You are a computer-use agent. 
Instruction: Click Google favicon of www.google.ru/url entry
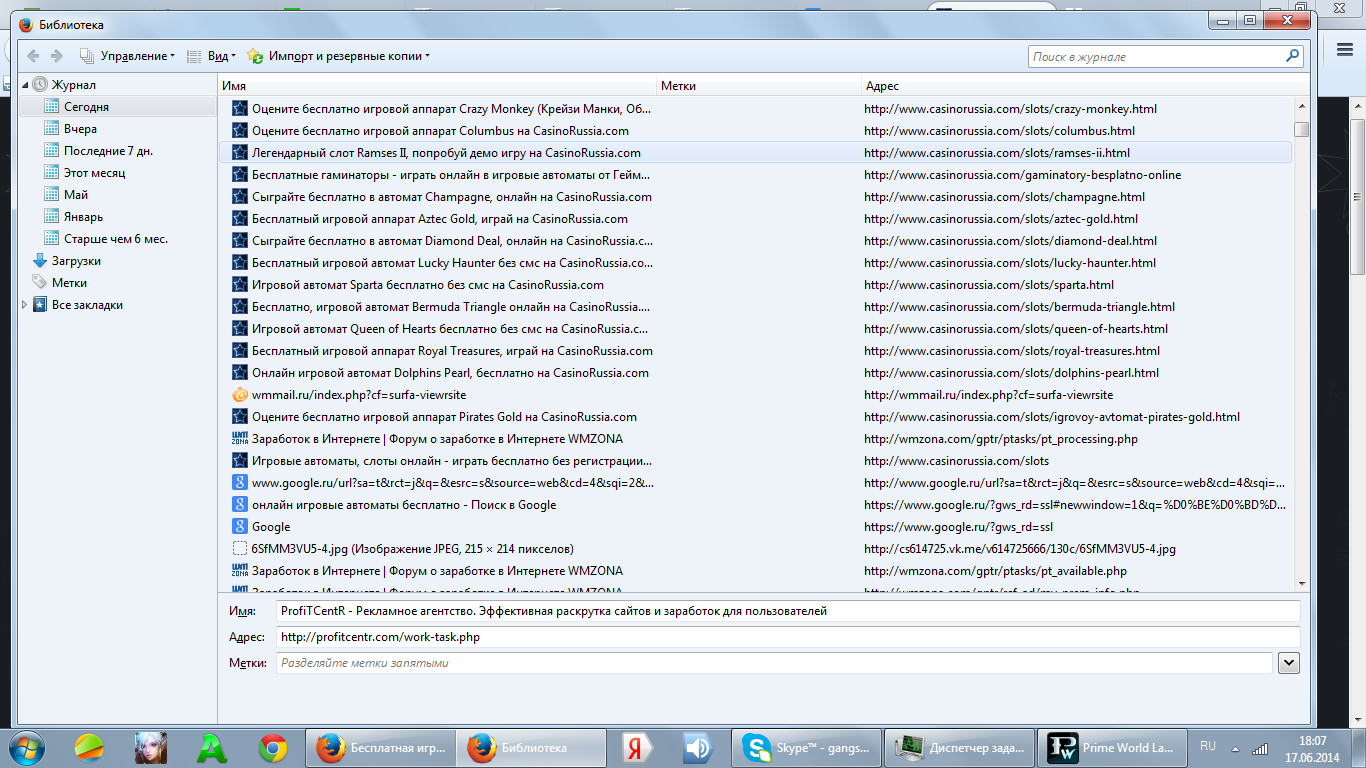(240, 483)
